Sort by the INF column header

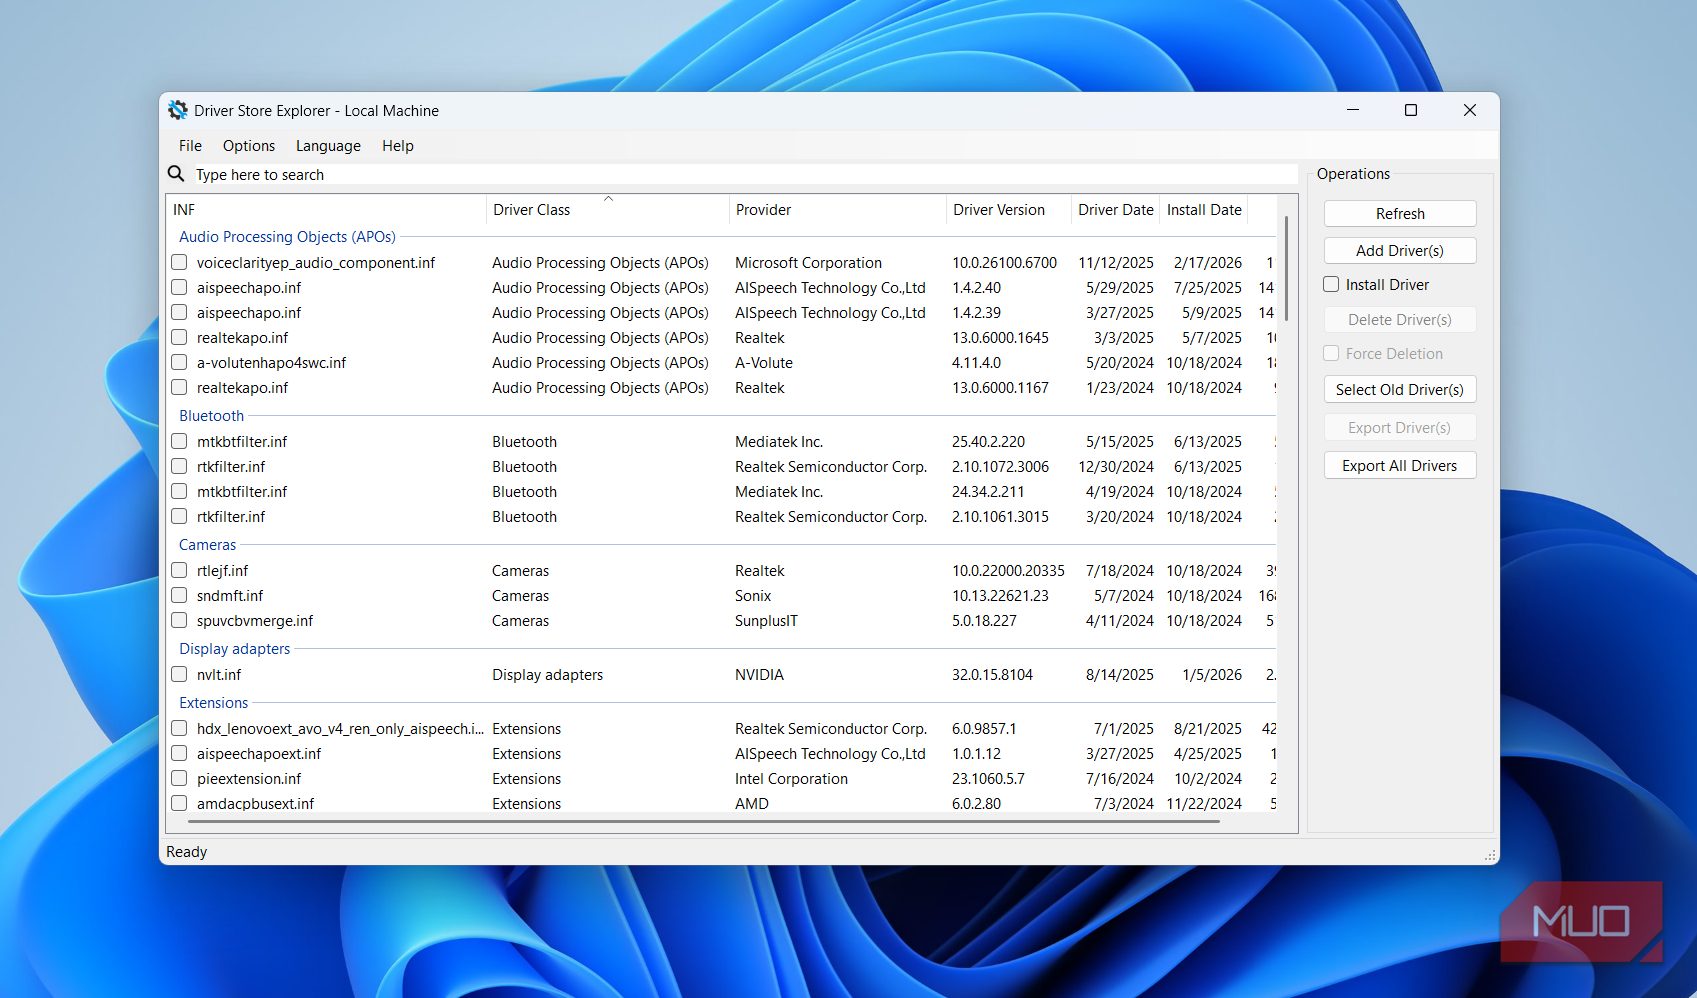tap(326, 210)
